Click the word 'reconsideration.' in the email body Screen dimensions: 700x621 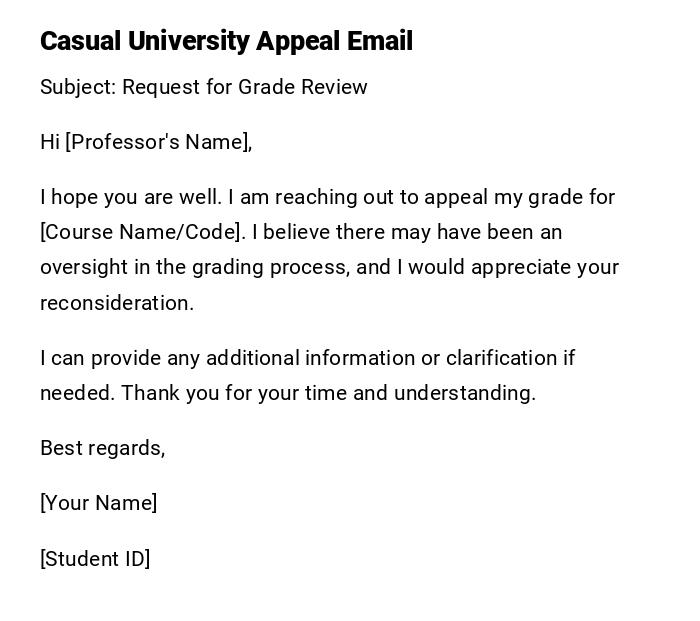click(x=117, y=303)
